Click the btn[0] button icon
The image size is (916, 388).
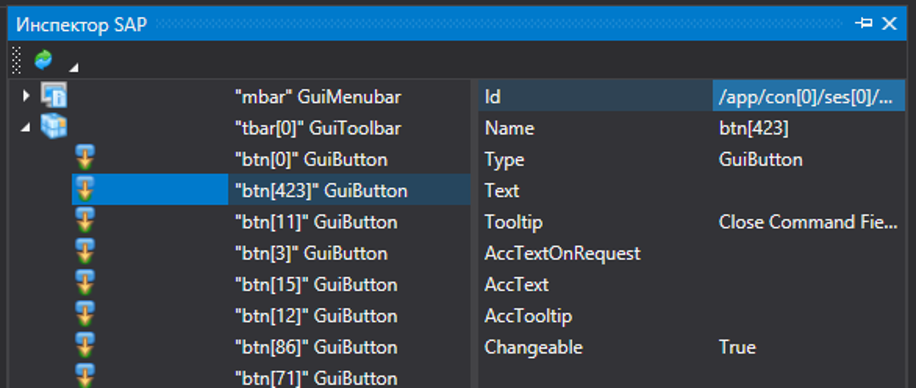(86, 158)
